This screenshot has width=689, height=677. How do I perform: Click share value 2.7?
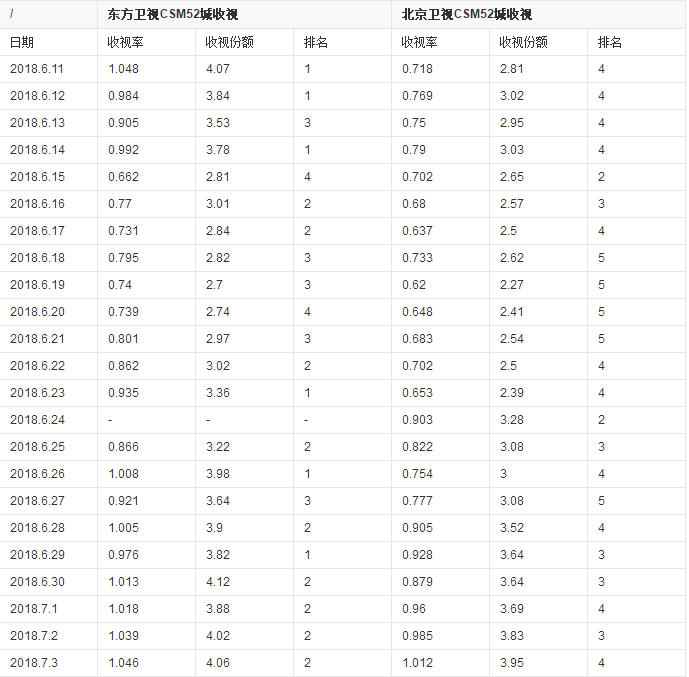click(x=214, y=285)
